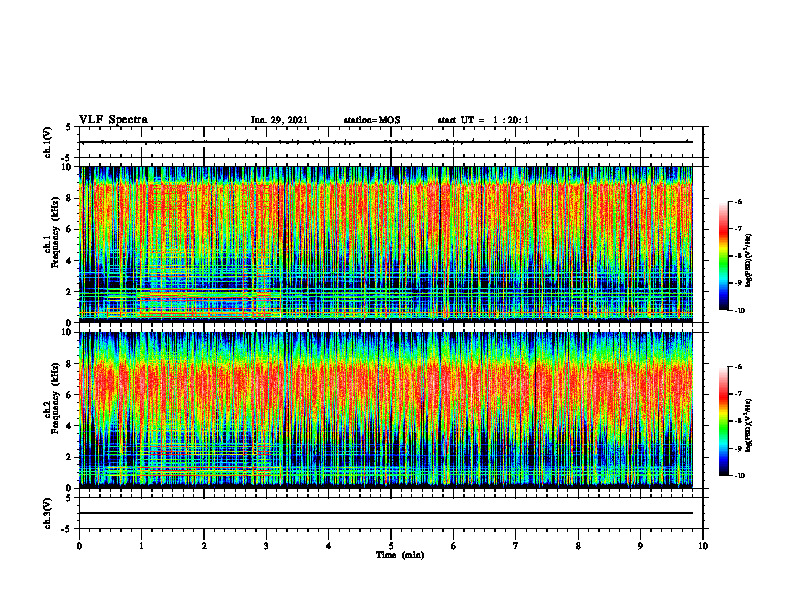Click the ch.2 color bar "log(PSD)" label
Viewport: 792px width, 612px height.
click(748, 426)
